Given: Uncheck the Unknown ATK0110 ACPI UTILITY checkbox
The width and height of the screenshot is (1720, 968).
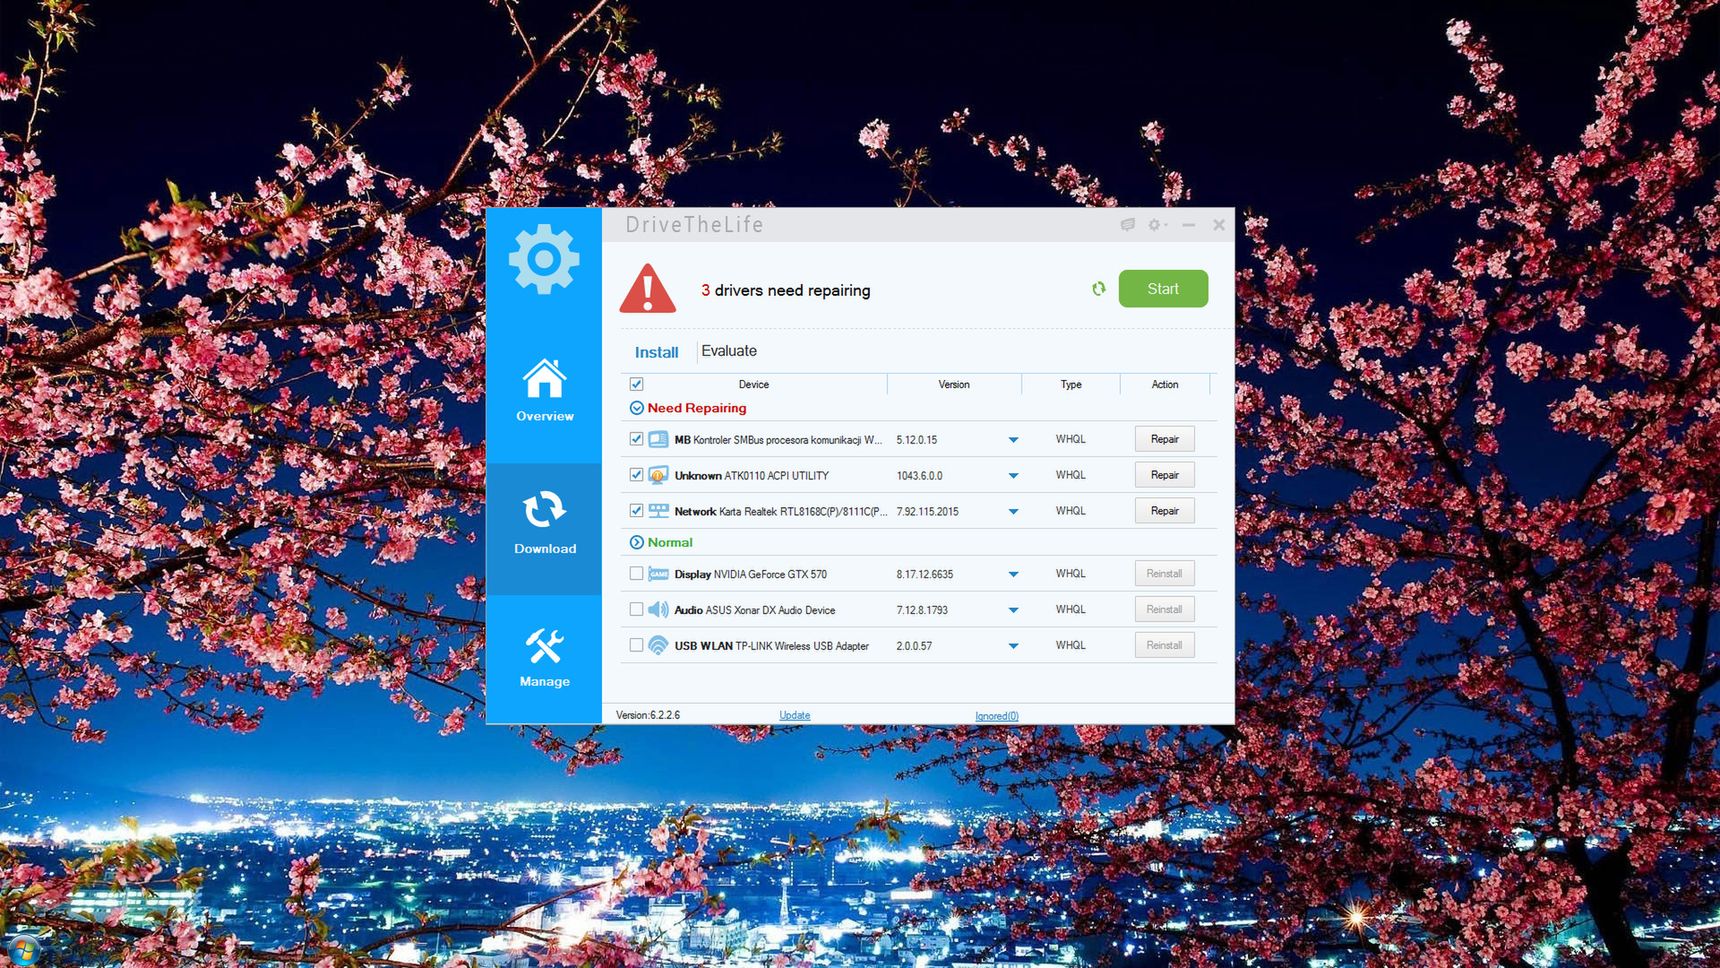Looking at the screenshot, I should (636, 475).
